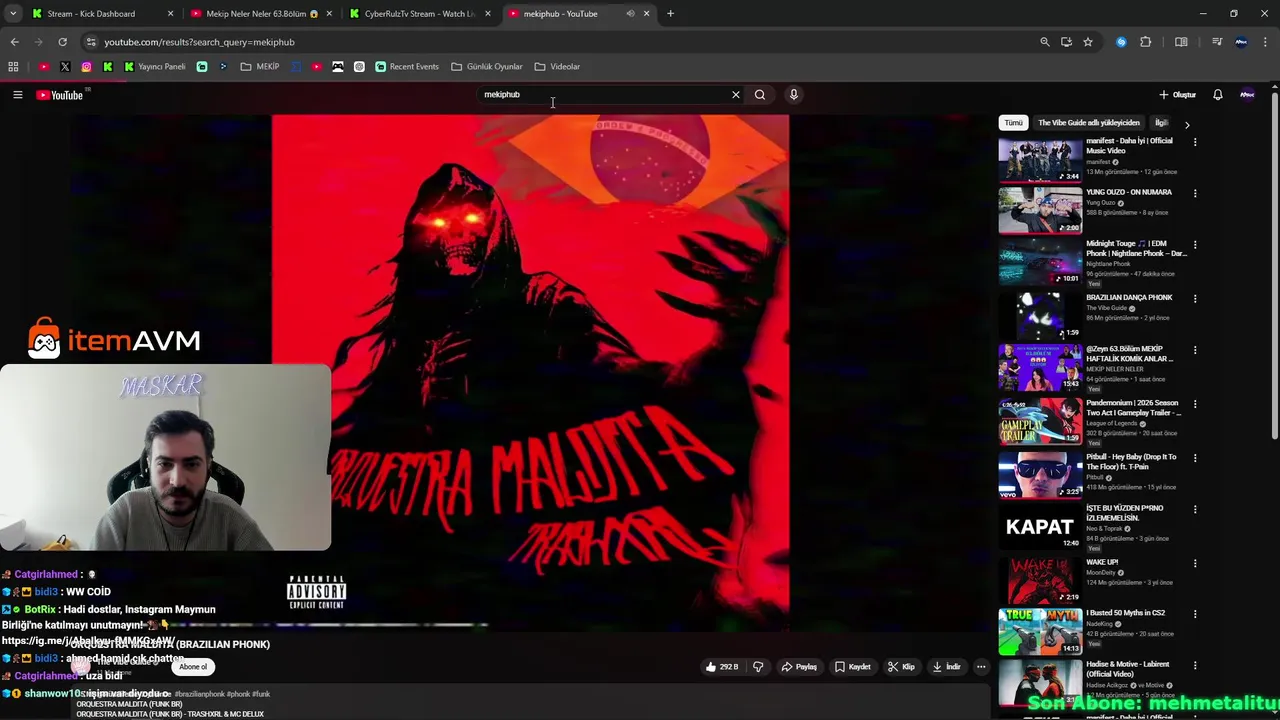Open the Shazam extension icon

1121,42
